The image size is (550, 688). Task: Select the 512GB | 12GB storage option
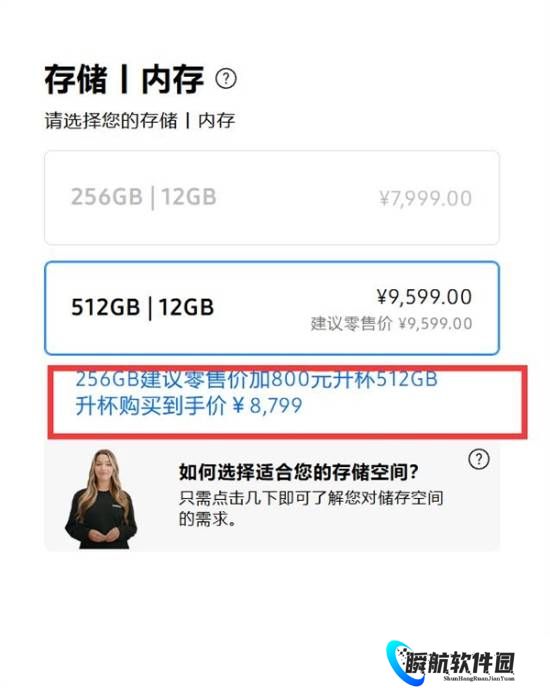tap(272, 308)
